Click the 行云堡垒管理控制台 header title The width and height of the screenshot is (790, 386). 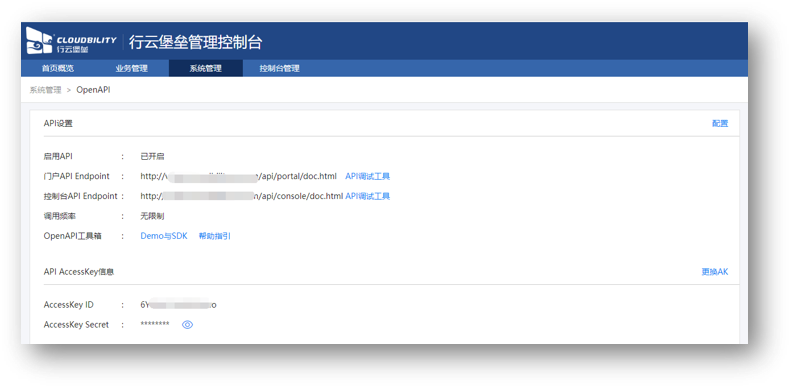tap(195, 42)
